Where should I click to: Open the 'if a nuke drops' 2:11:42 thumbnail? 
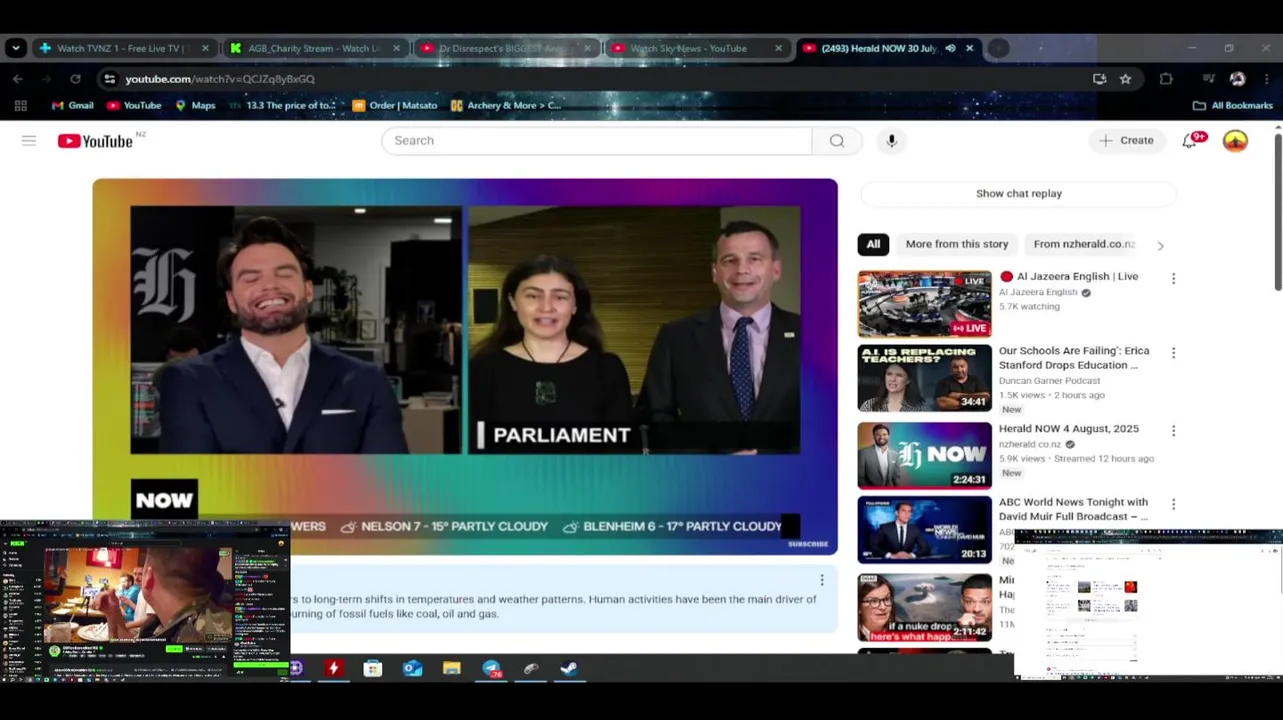point(924,607)
